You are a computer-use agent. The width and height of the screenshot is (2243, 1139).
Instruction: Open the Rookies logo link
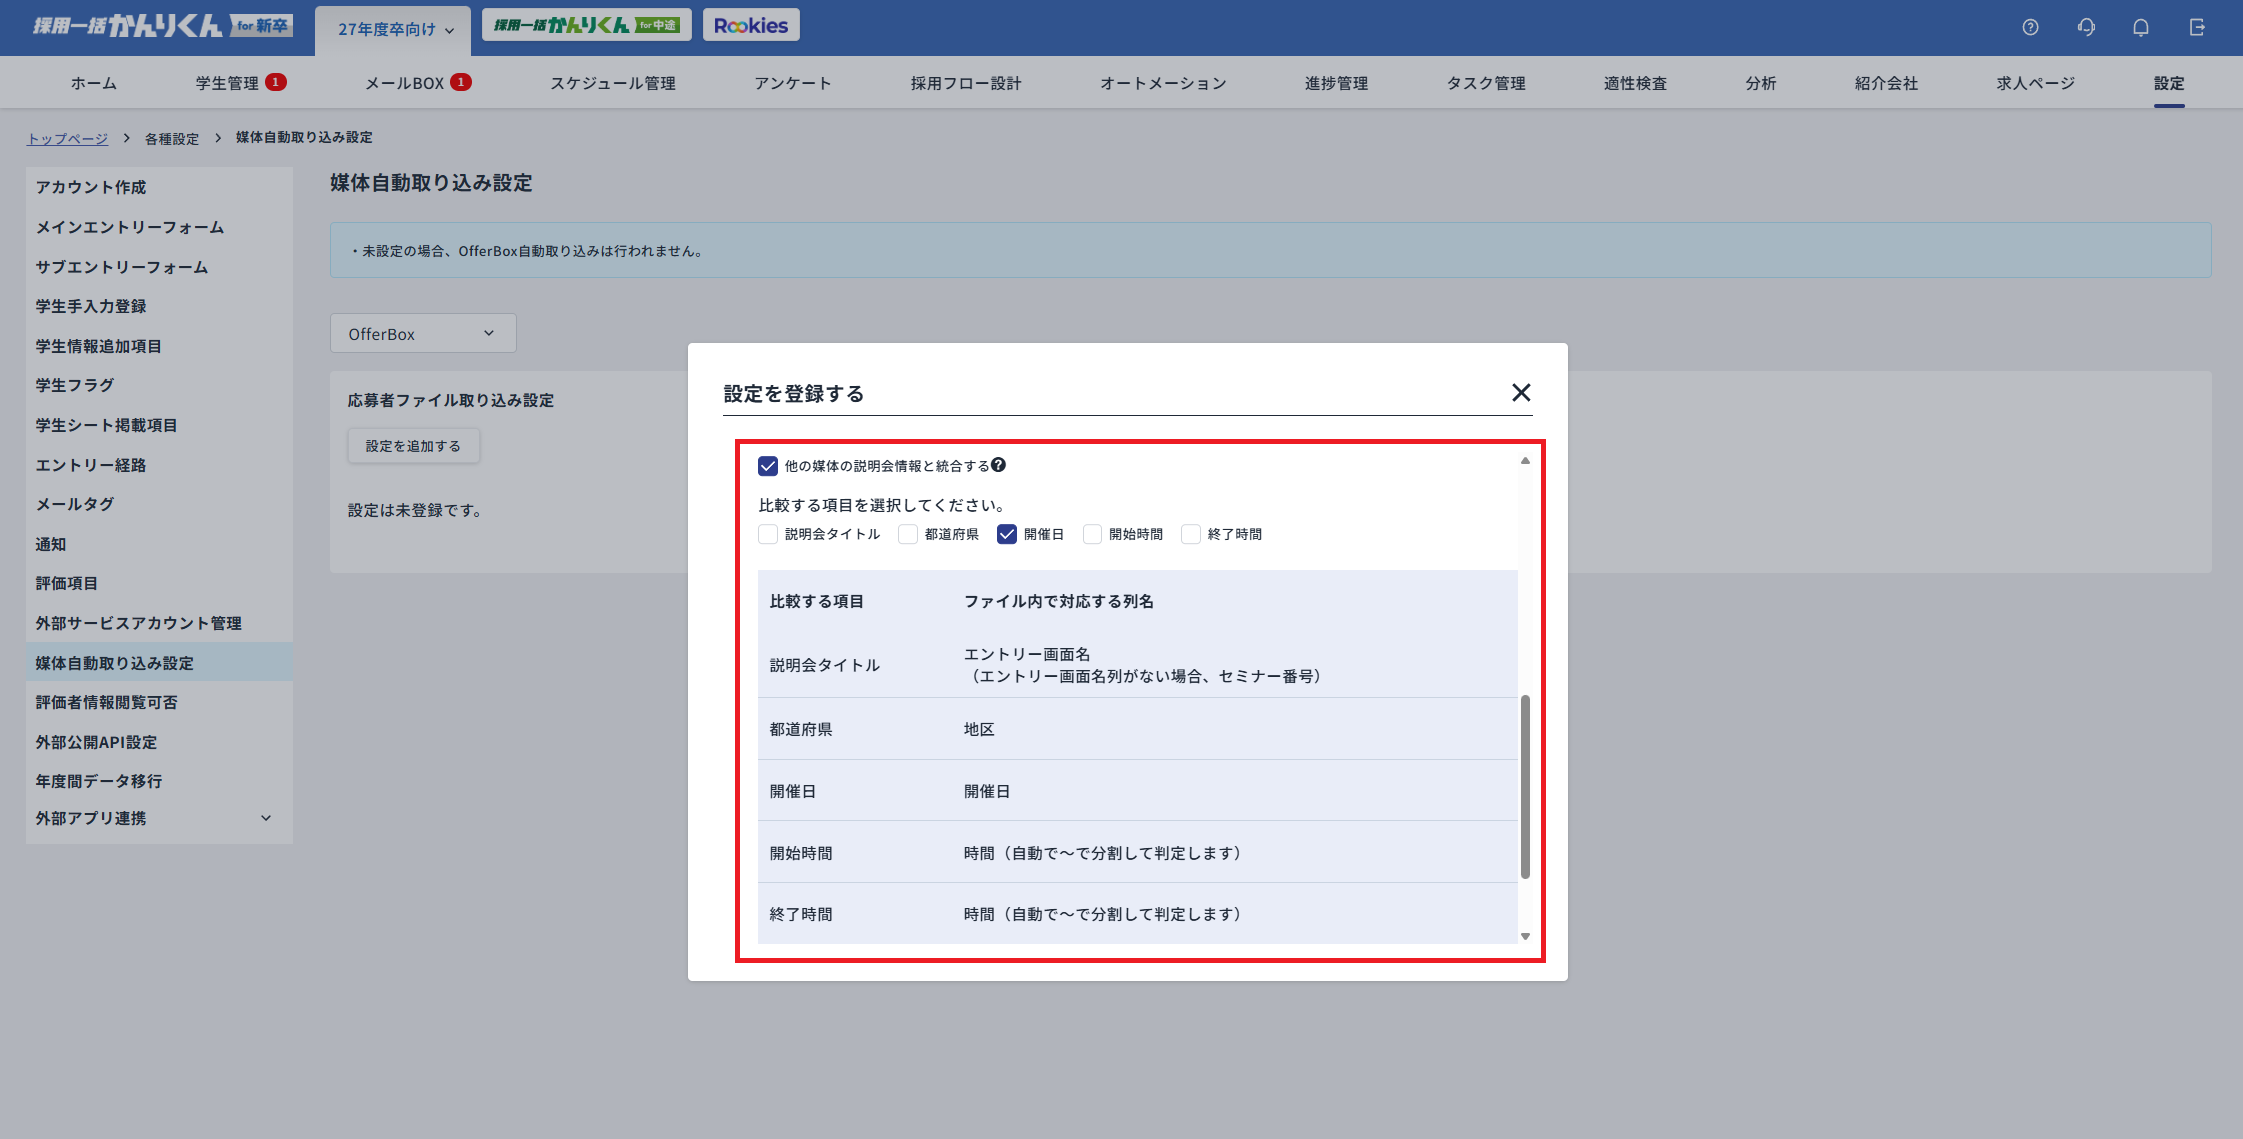pos(751,25)
